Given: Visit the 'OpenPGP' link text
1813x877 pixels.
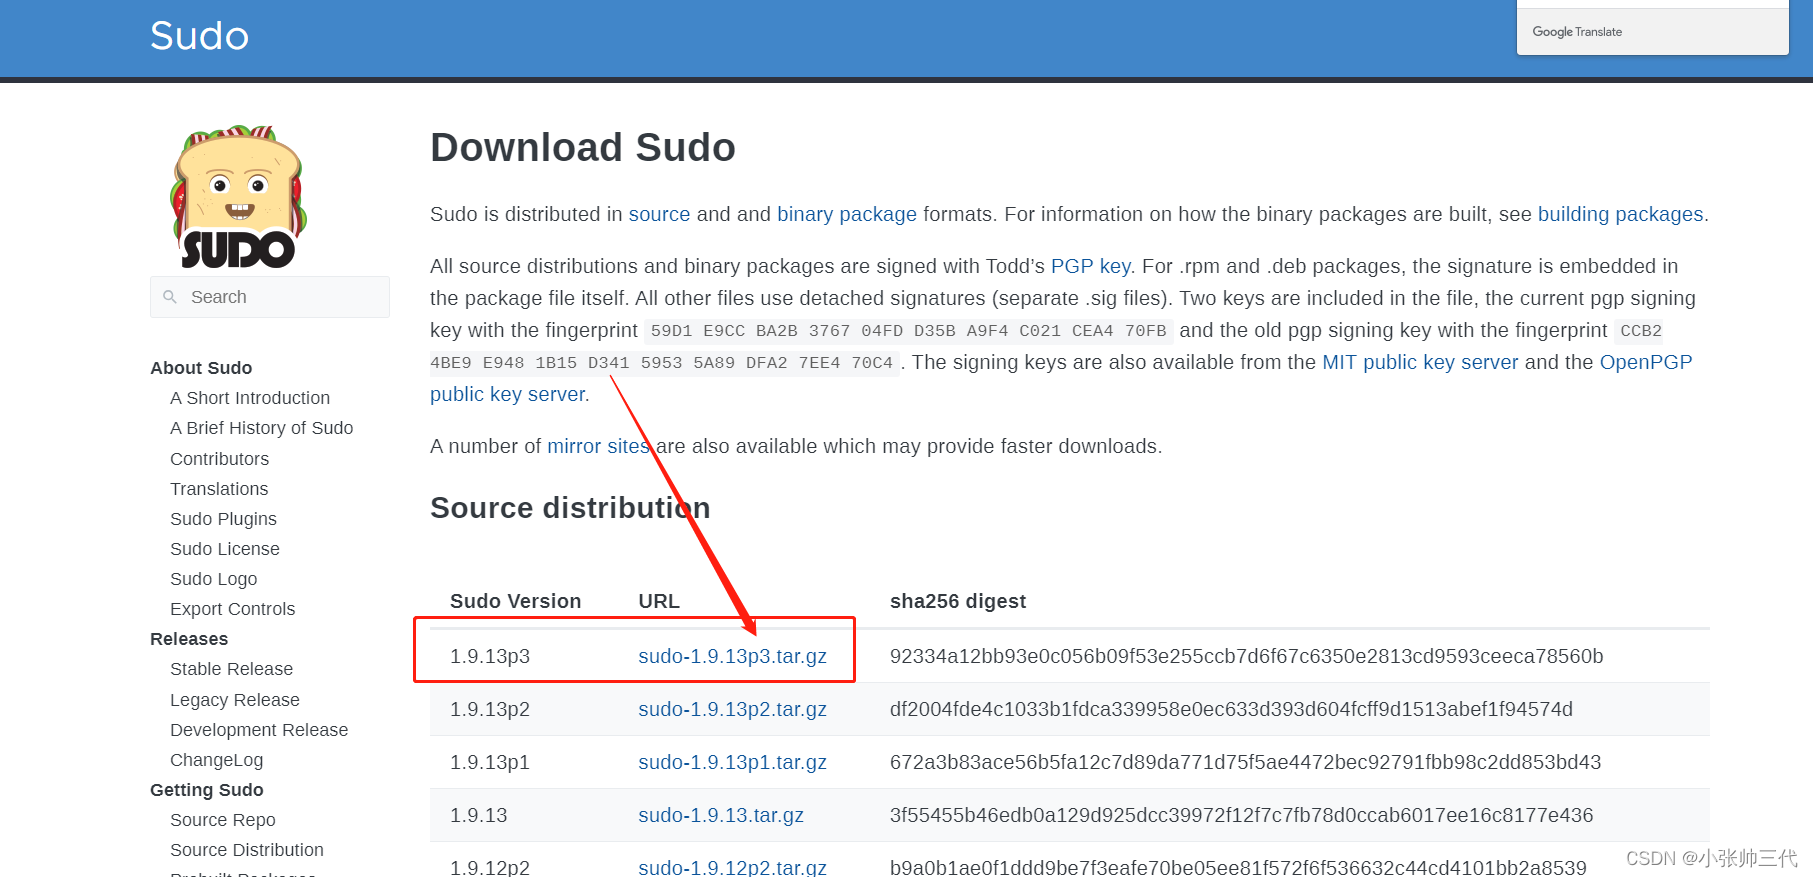Looking at the screenshot, I should pos(1646,362).
